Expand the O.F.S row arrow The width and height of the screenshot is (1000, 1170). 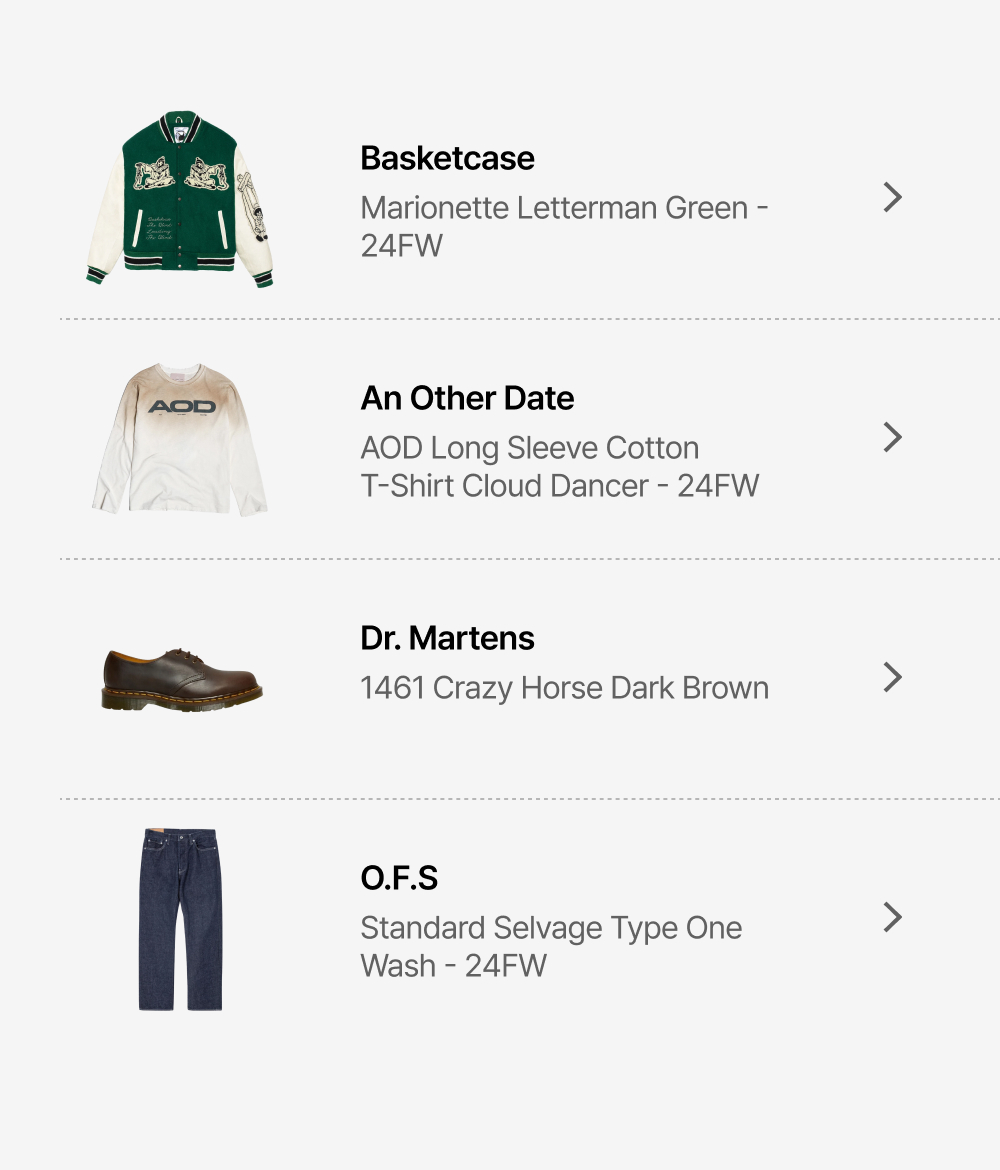892,918
